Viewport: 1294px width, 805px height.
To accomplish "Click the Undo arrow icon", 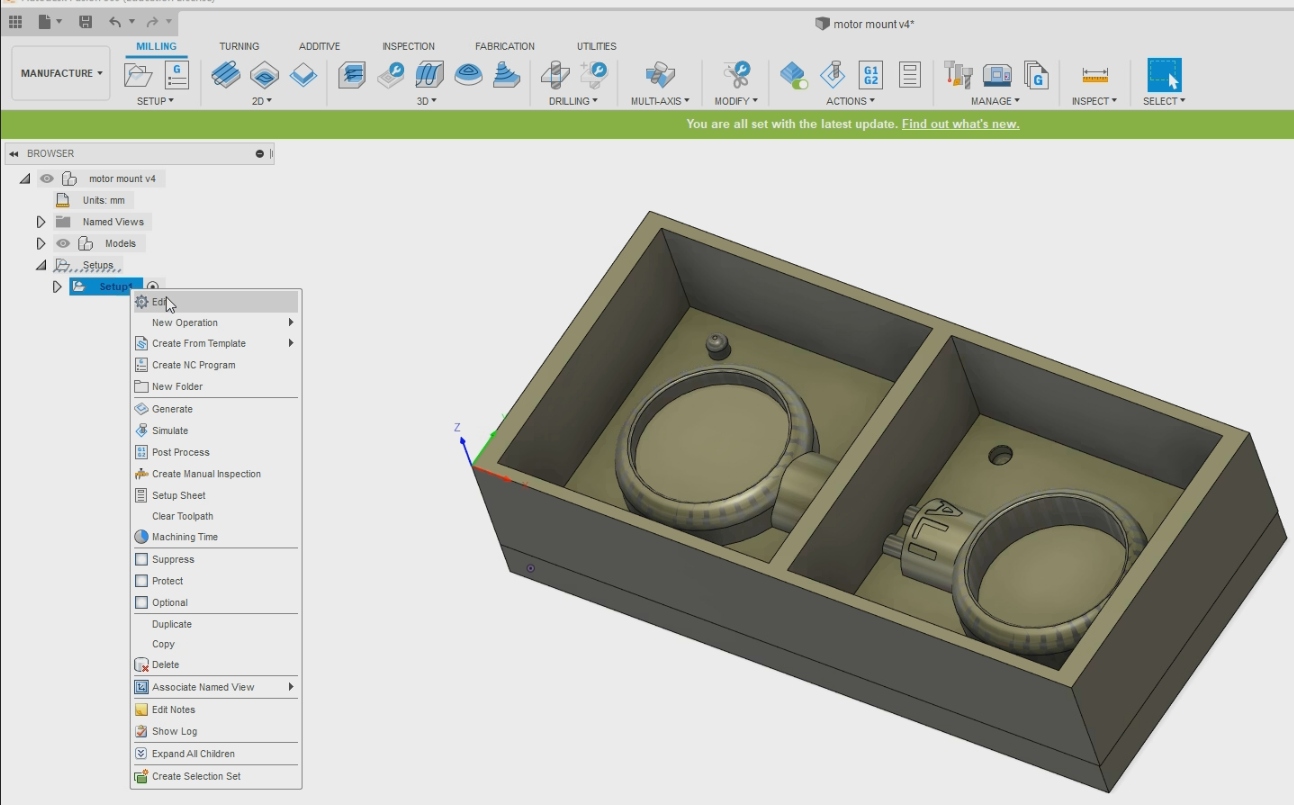I will pos(115,22).
